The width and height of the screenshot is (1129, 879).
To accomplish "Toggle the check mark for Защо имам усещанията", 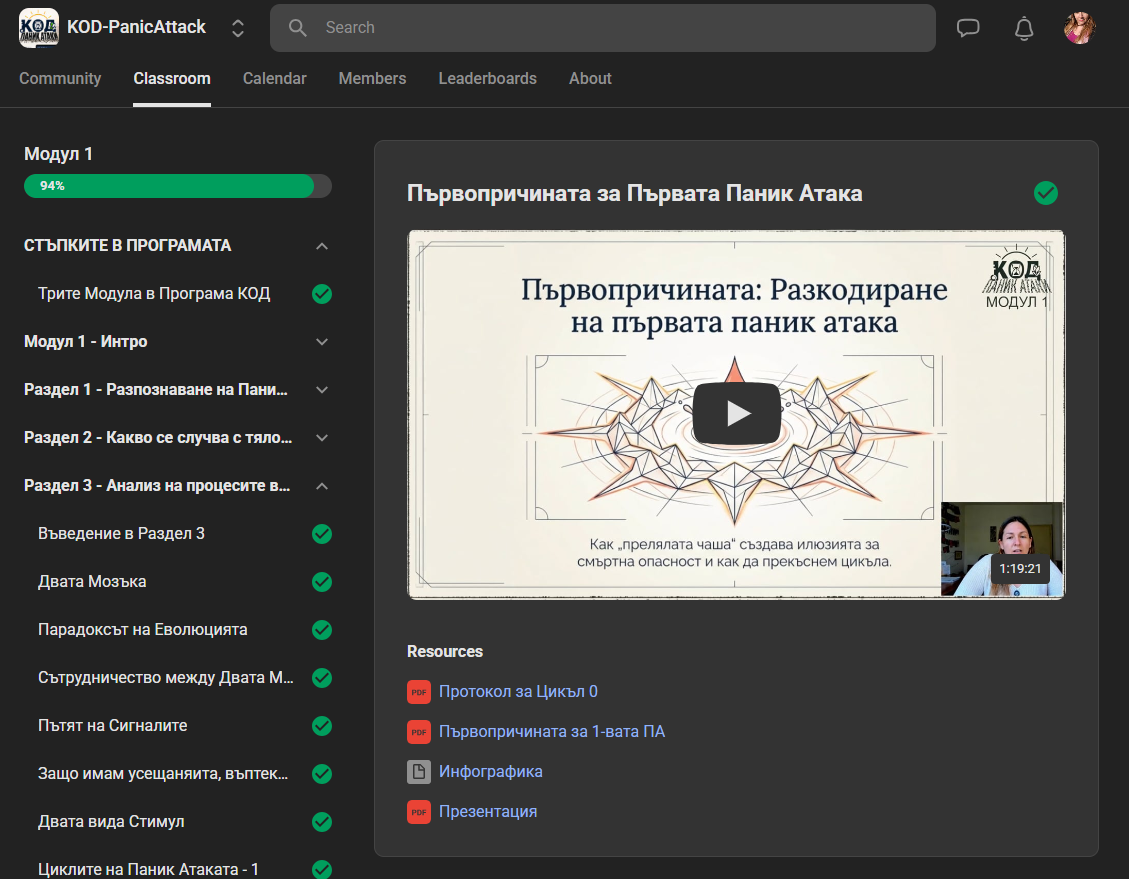I will pos(322,774).
